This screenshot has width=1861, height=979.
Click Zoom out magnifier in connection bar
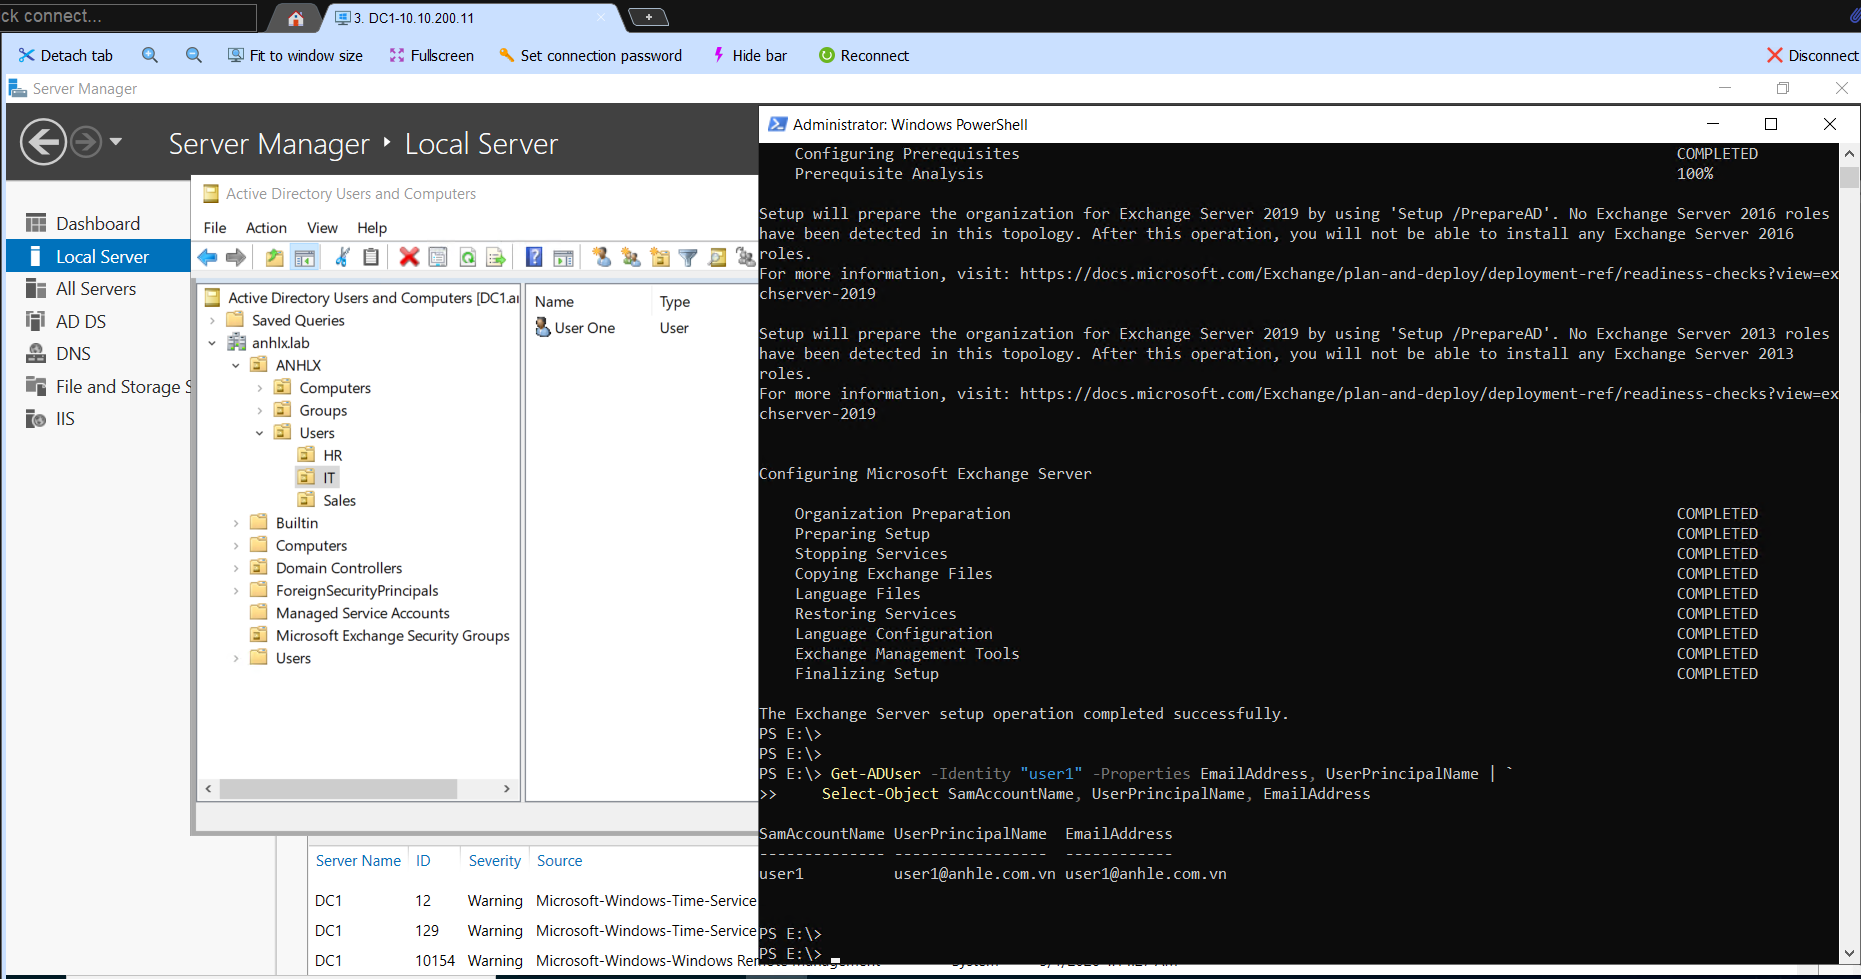(x=194, y=55)
